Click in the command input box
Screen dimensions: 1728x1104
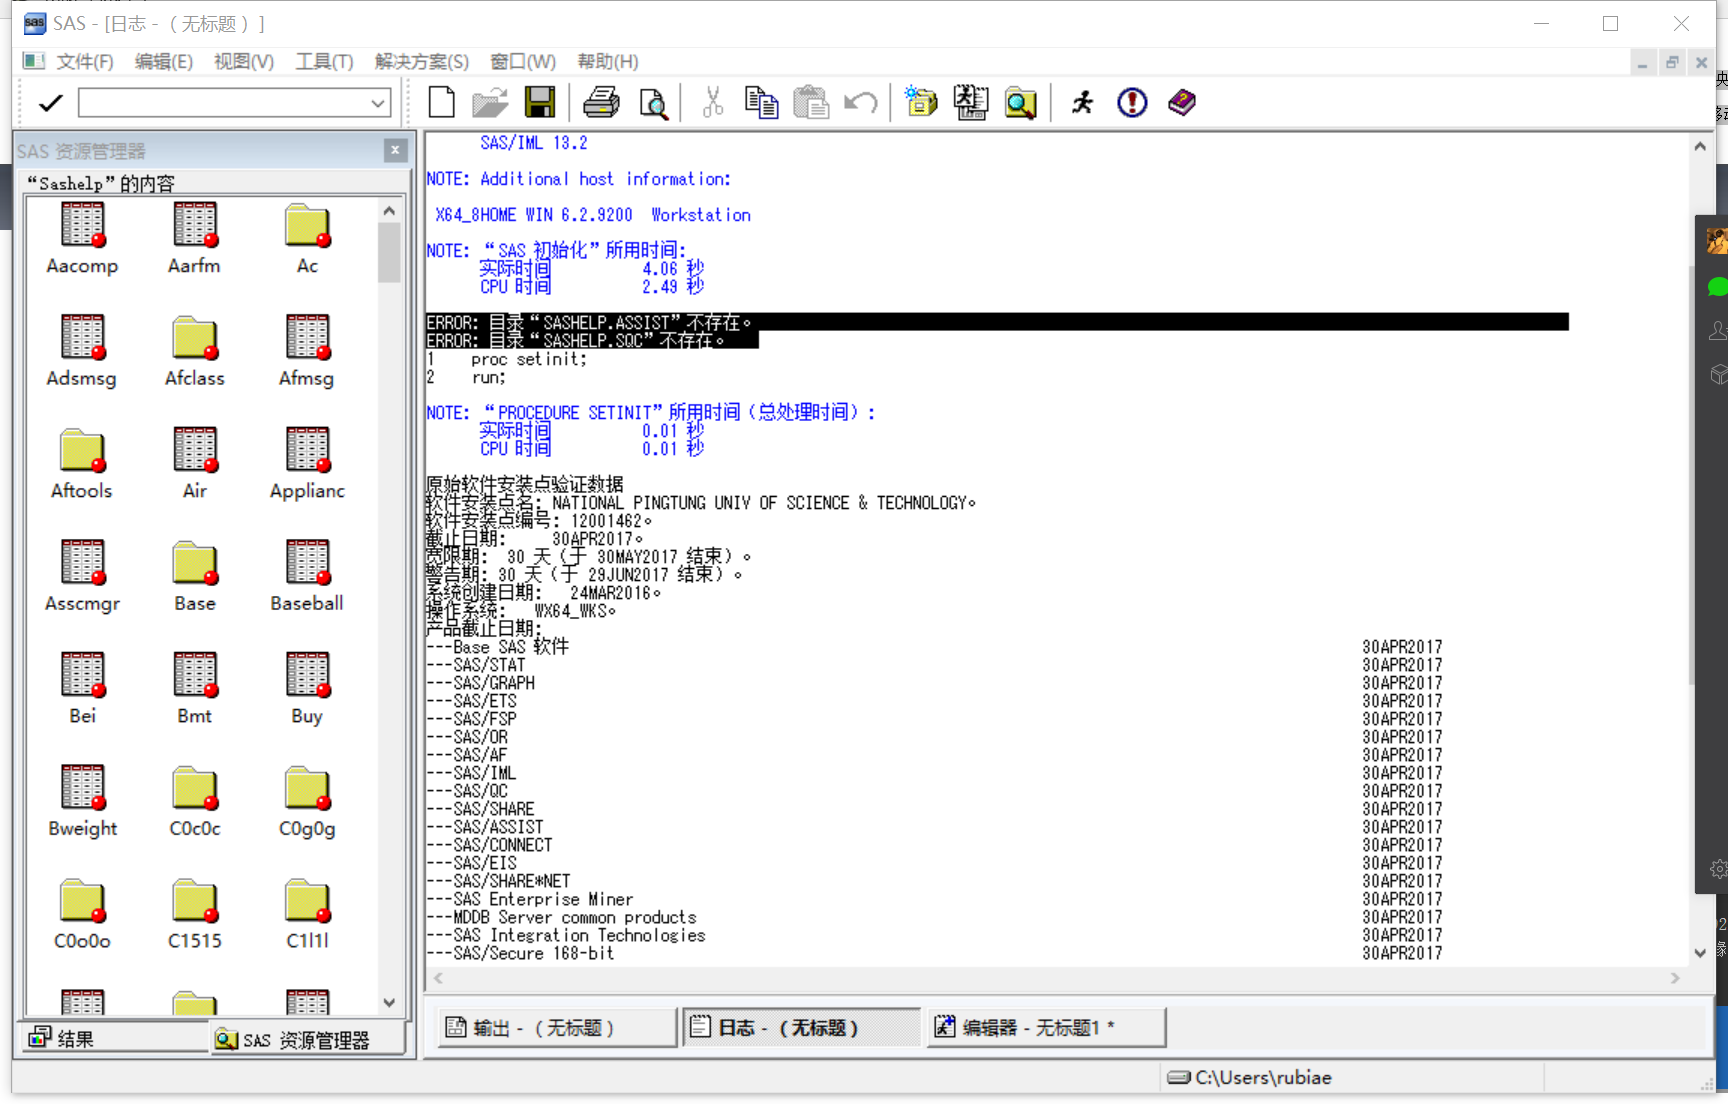(x=223, y=102)
